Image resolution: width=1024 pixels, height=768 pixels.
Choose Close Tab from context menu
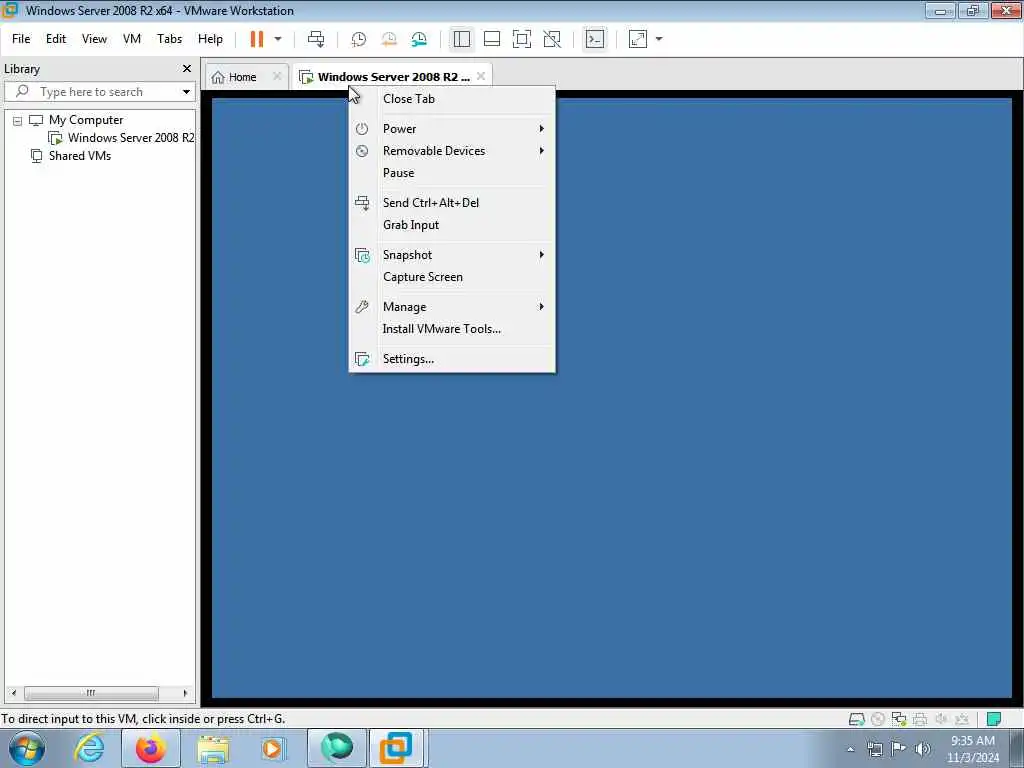[x=452, y=99]
